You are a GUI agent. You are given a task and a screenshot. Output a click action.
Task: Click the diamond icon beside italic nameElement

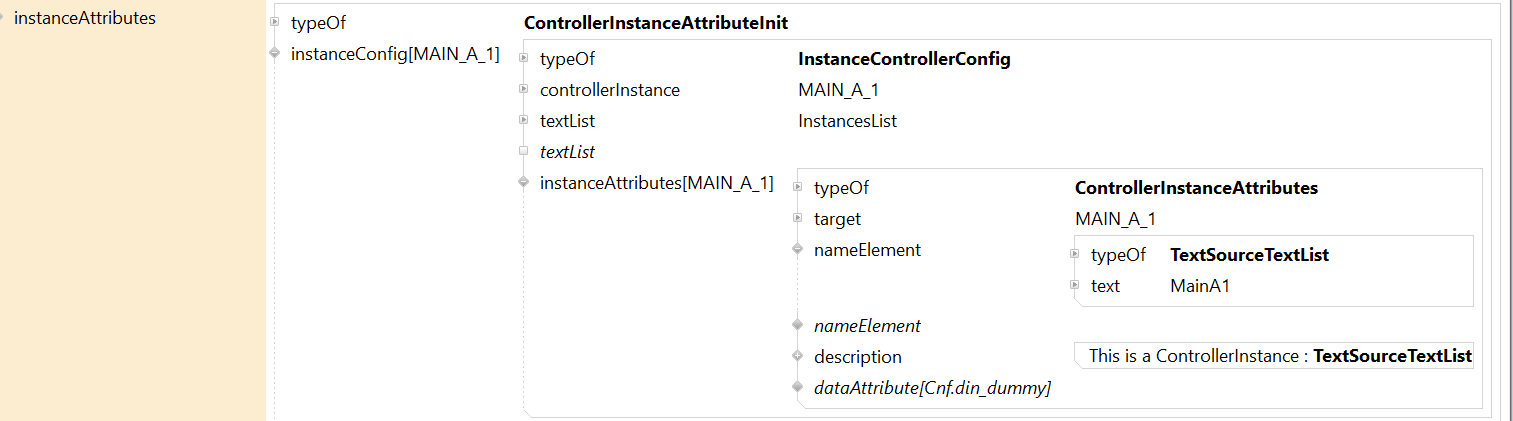pos(797,325)
